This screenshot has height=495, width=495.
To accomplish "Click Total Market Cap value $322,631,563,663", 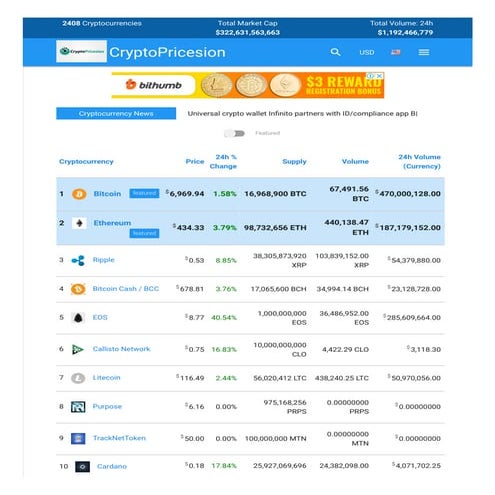I will (x=248, y=33).
